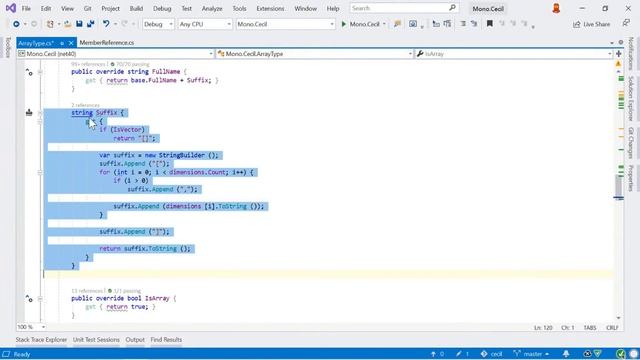Open the File menu
Viewport: 640px width, 360px height.
(26, 8)
